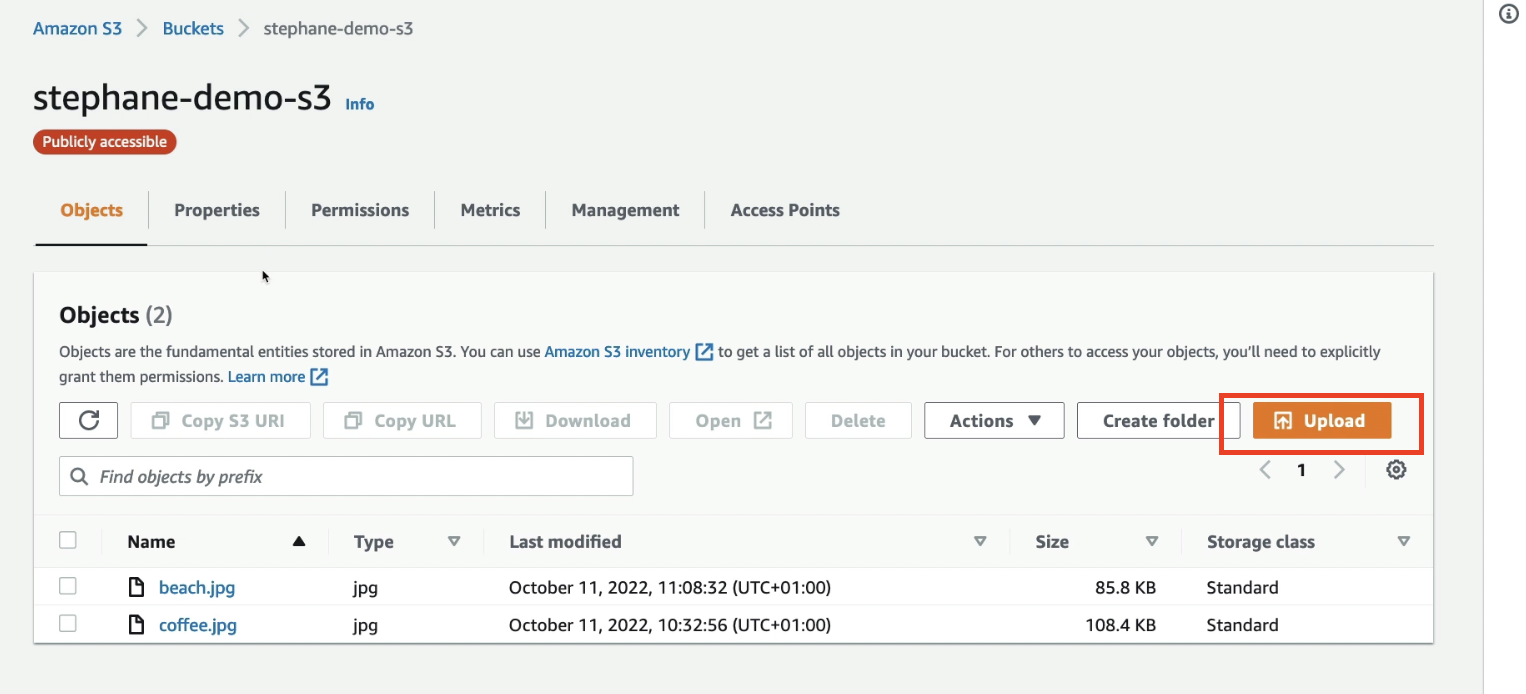Click the Storage class column header
1526x694 pixels.
1261,542
